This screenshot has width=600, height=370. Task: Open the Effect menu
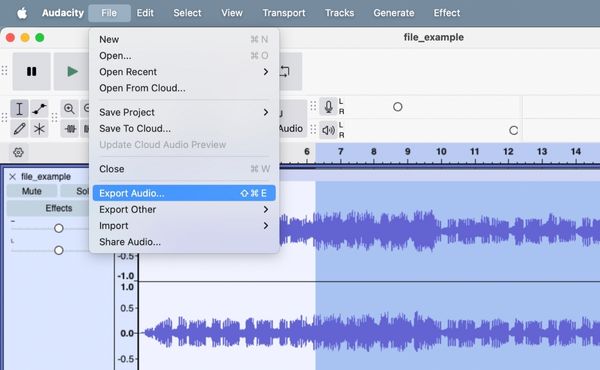click(x=447, y=13)
